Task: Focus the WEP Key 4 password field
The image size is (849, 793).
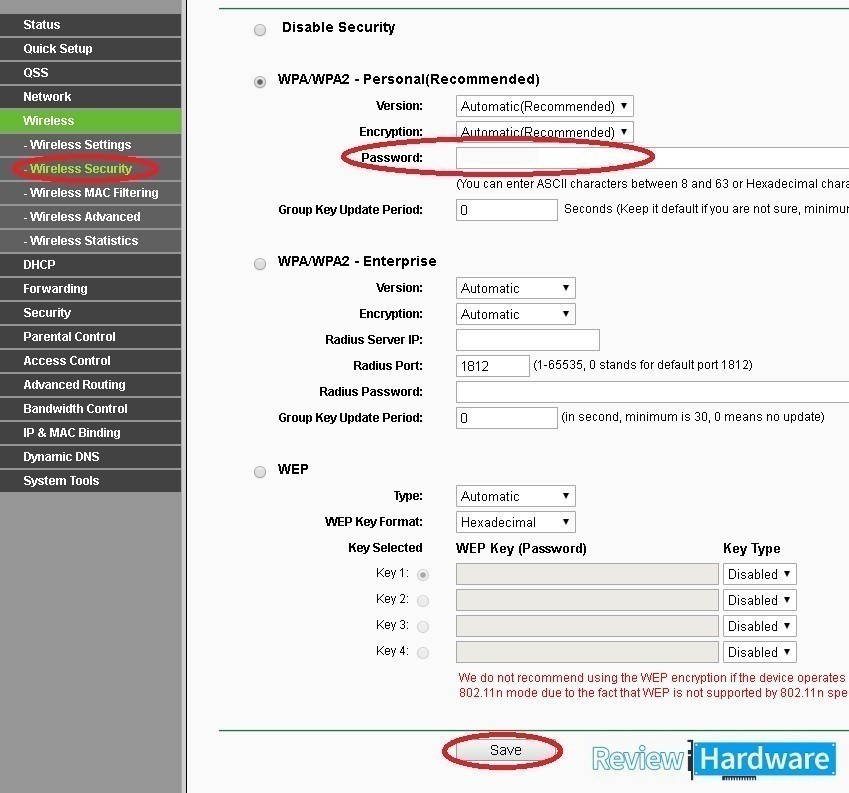Action: pyautogui.click(x=587, y=652)
